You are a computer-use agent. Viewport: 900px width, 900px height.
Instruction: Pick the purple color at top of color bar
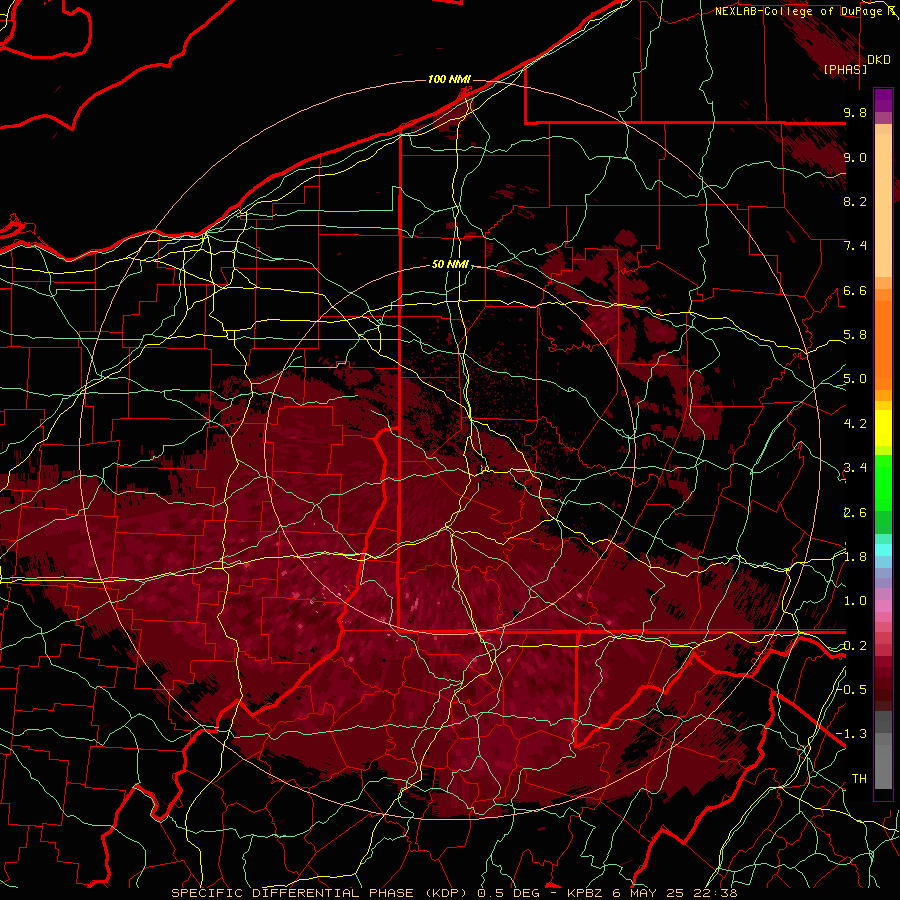tap(883, 100)
